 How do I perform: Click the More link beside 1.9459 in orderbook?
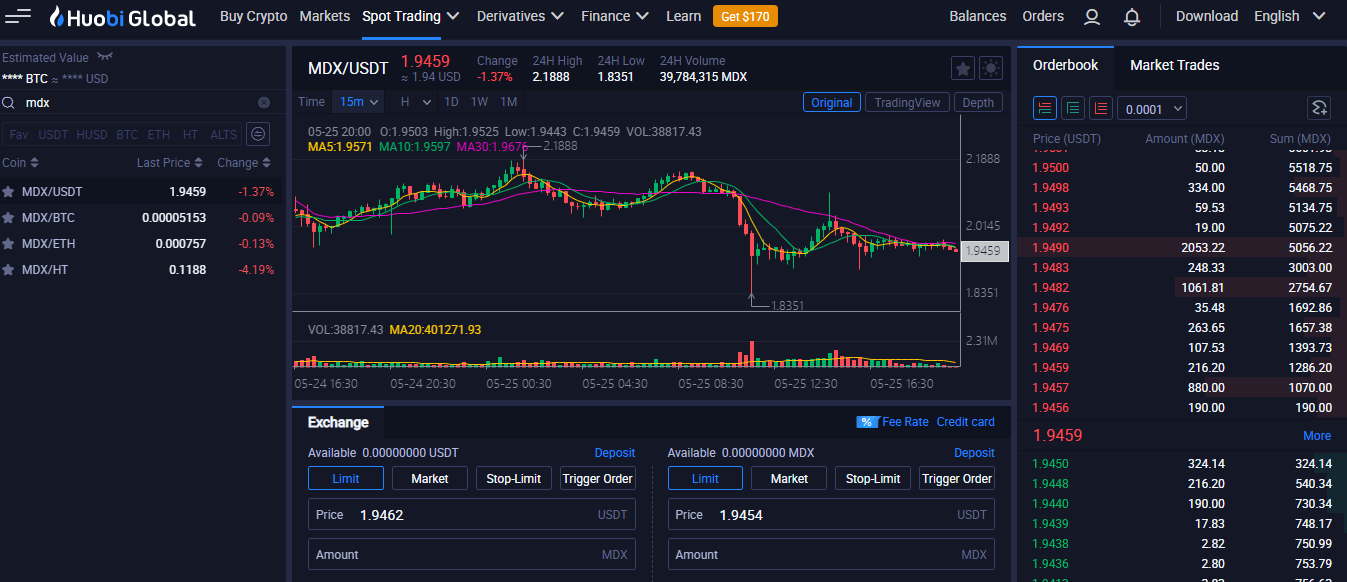pyautogui.click(x=1317, y=436)
